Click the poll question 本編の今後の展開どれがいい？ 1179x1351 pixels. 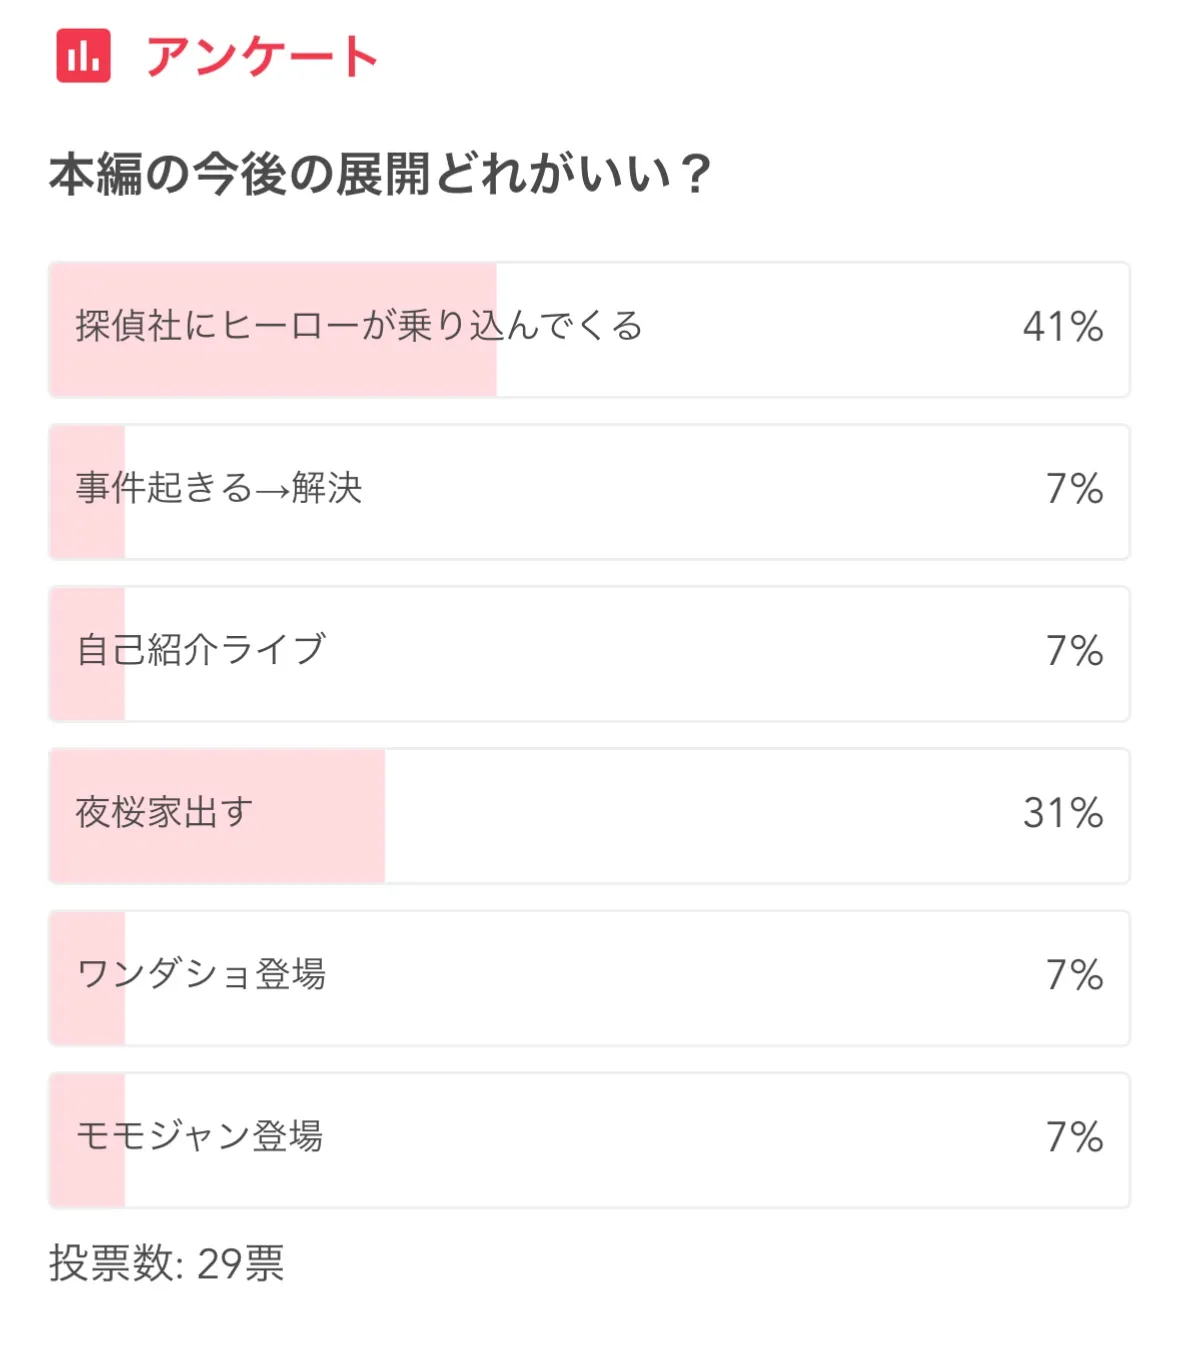(380, 174)
